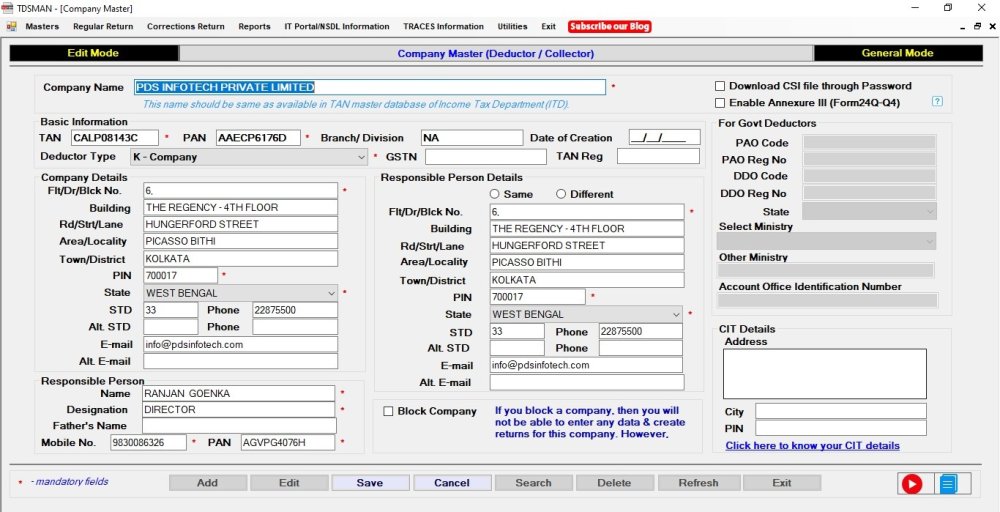Click the TDSMAN app icon in title bar
The image size is (1000, 512).
9,7
